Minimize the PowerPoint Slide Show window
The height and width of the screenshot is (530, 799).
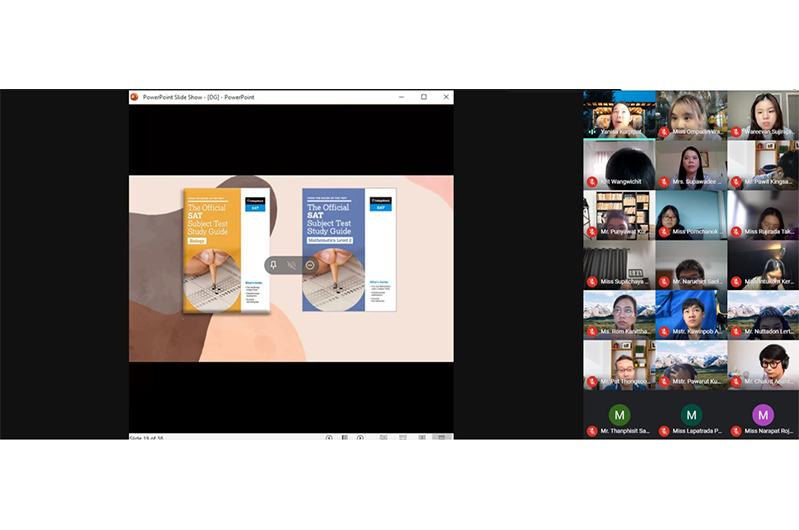pyautogui.click(x=402, y=97)
